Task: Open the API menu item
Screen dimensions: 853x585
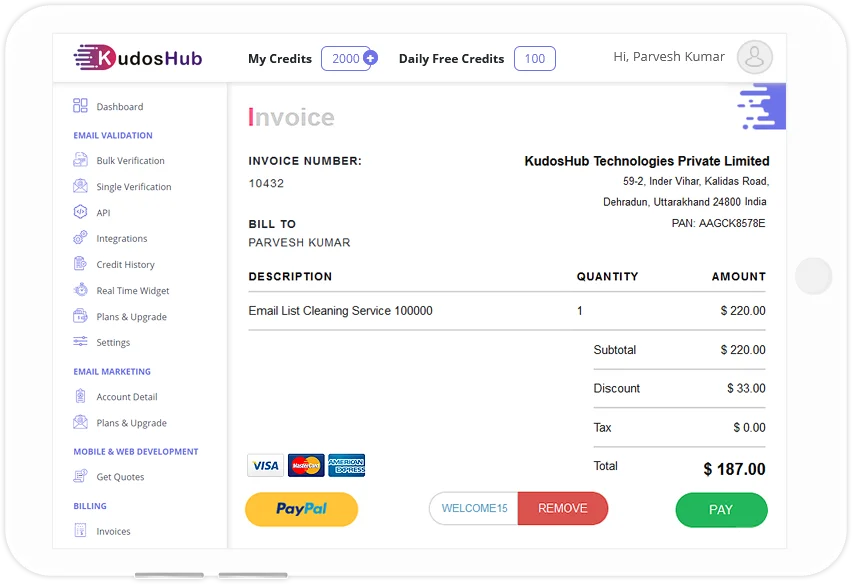Action: click(x=103, y=213)
